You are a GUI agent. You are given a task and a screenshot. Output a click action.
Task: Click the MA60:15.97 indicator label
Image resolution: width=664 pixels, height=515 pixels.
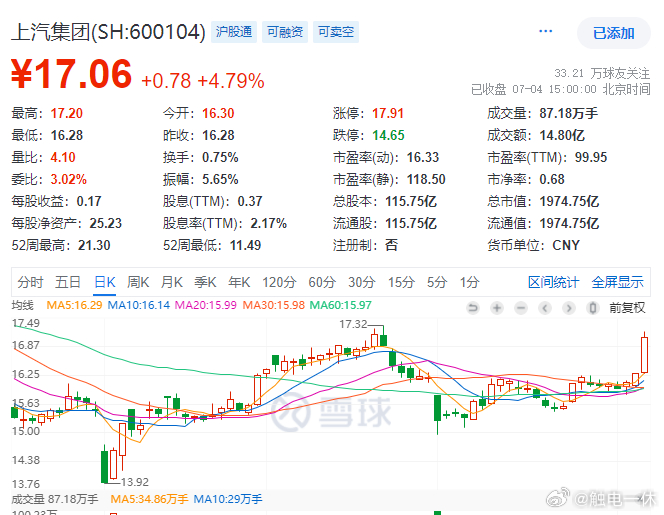[340, 305]
